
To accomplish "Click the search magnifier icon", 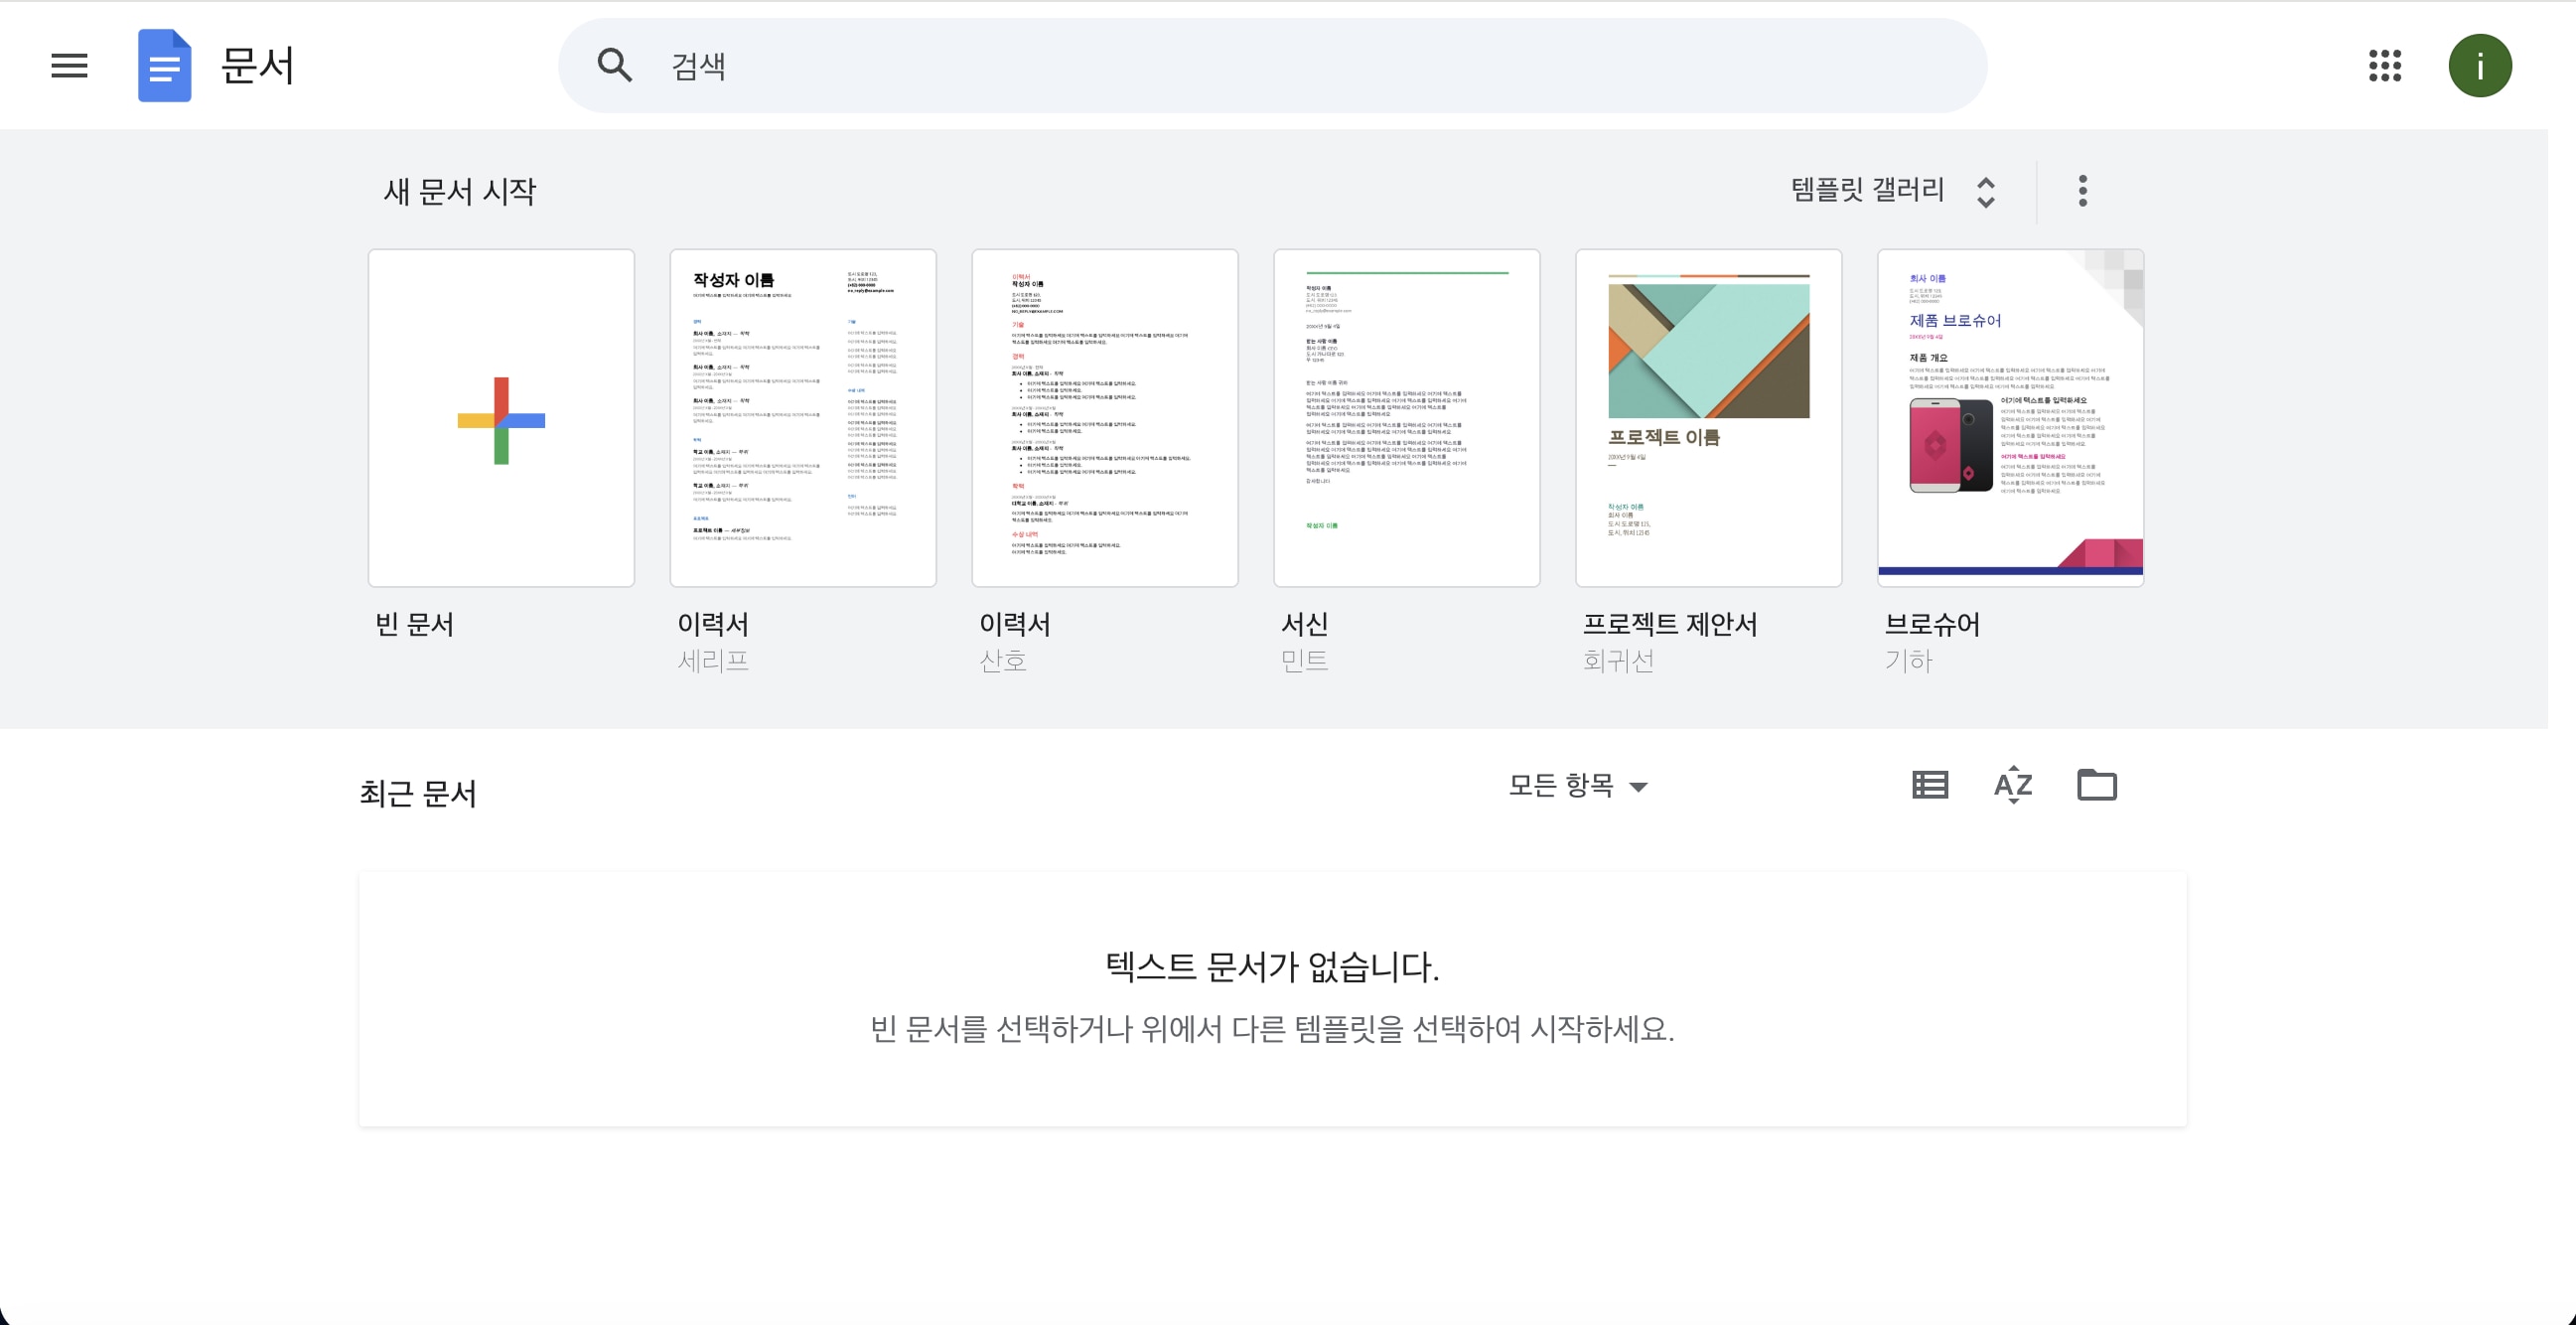I will point(614,66).
